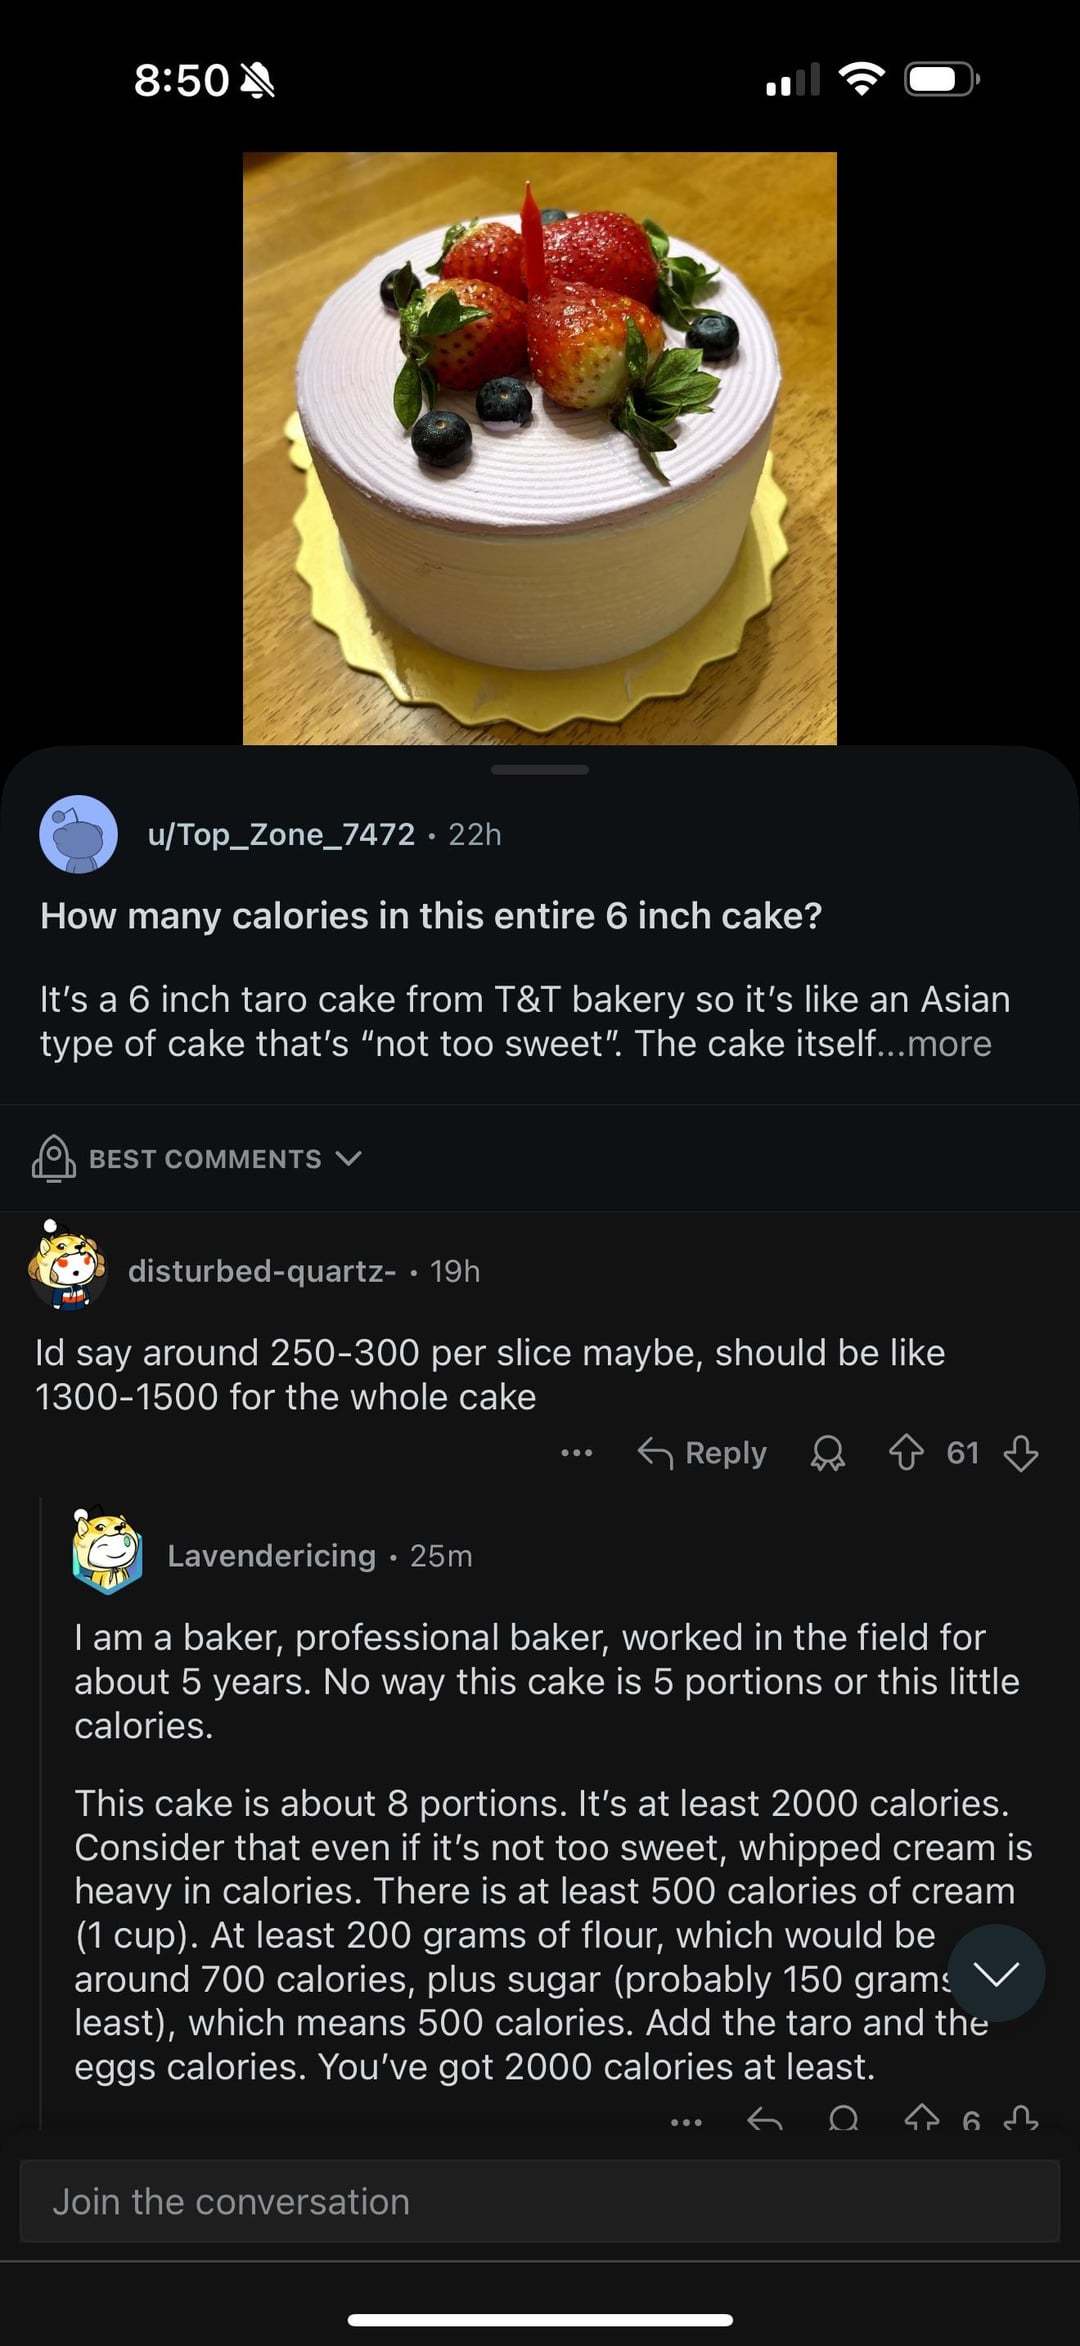Open the Best Comments sort dropdown

pos(197,1159)
